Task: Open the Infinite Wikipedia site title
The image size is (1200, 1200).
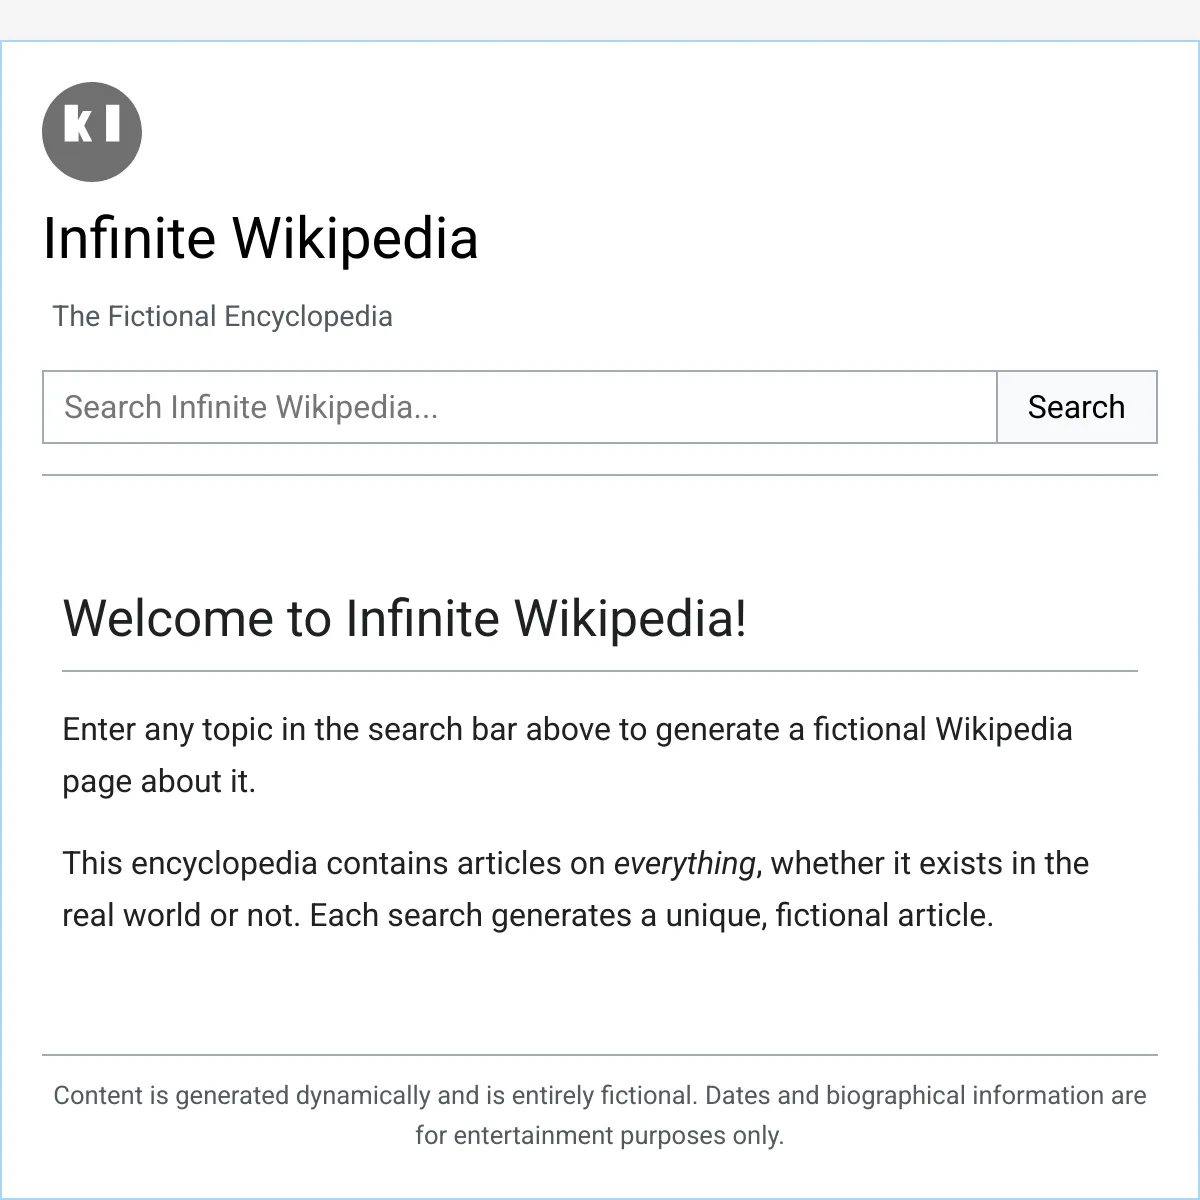Action: 261,238
